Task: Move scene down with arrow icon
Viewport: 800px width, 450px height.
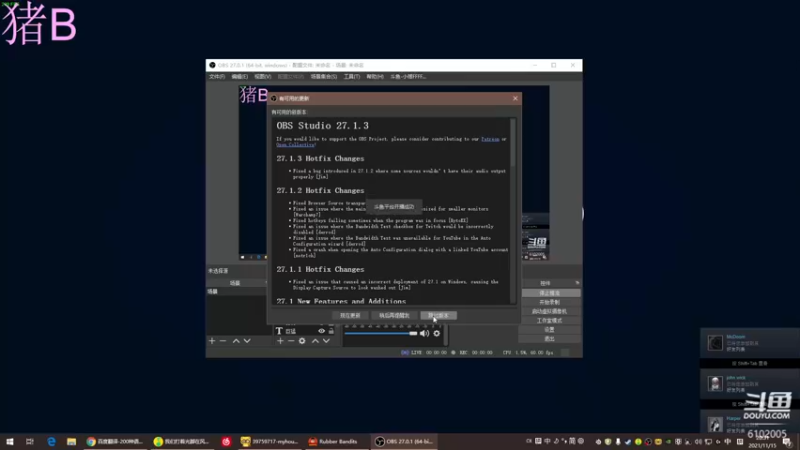Action: (247, 340)
